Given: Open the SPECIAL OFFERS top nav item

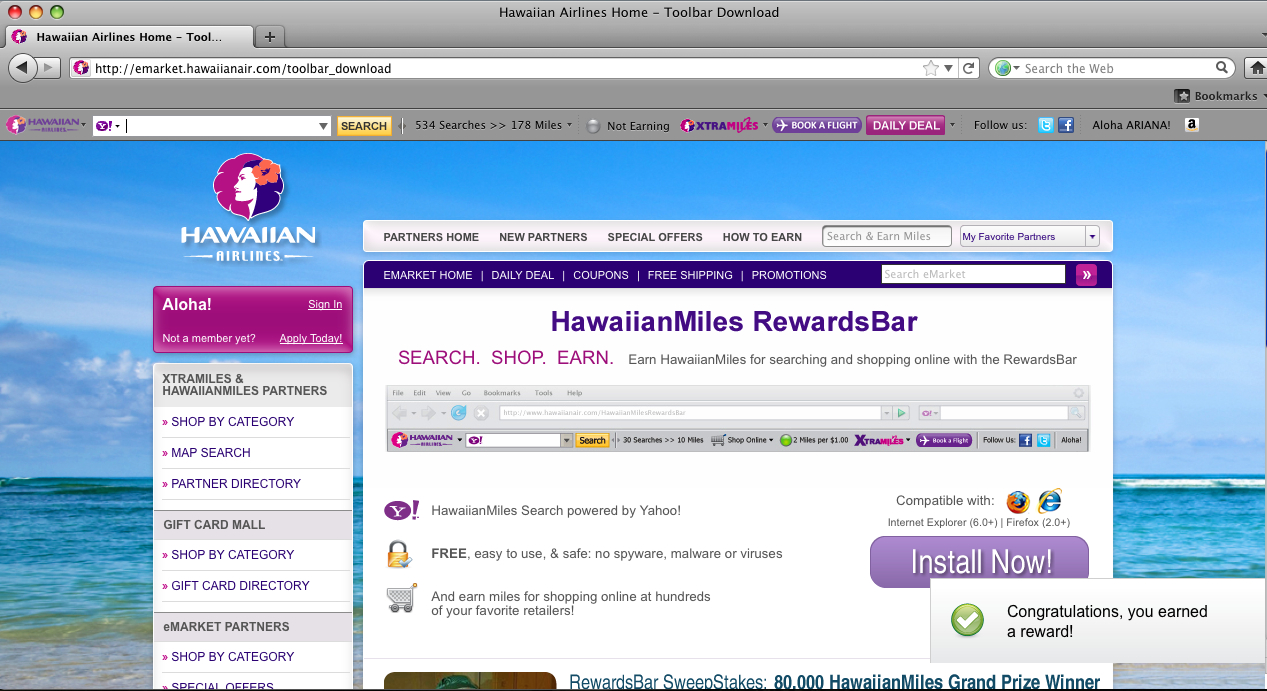Looking at the screenshot, I should [x=655, y=237].
